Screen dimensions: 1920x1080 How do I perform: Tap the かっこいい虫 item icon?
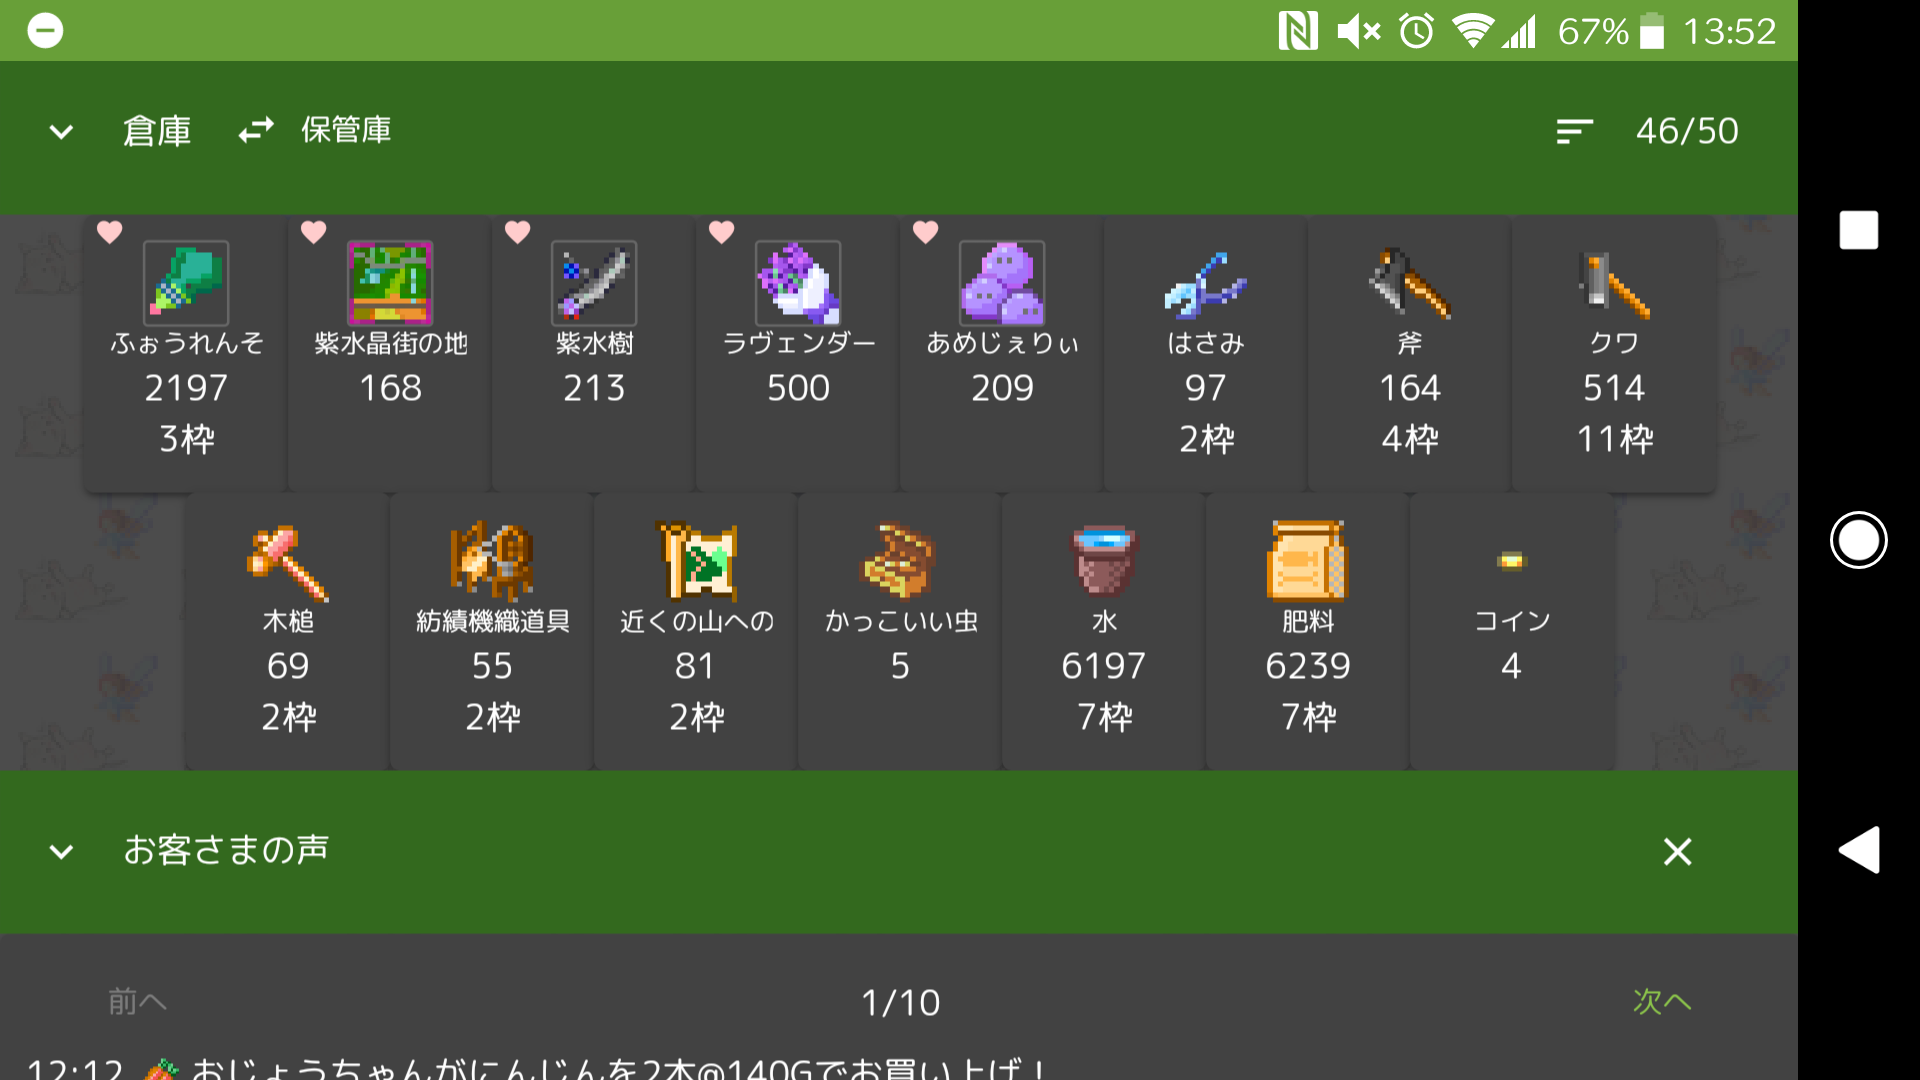pos(900,561)
